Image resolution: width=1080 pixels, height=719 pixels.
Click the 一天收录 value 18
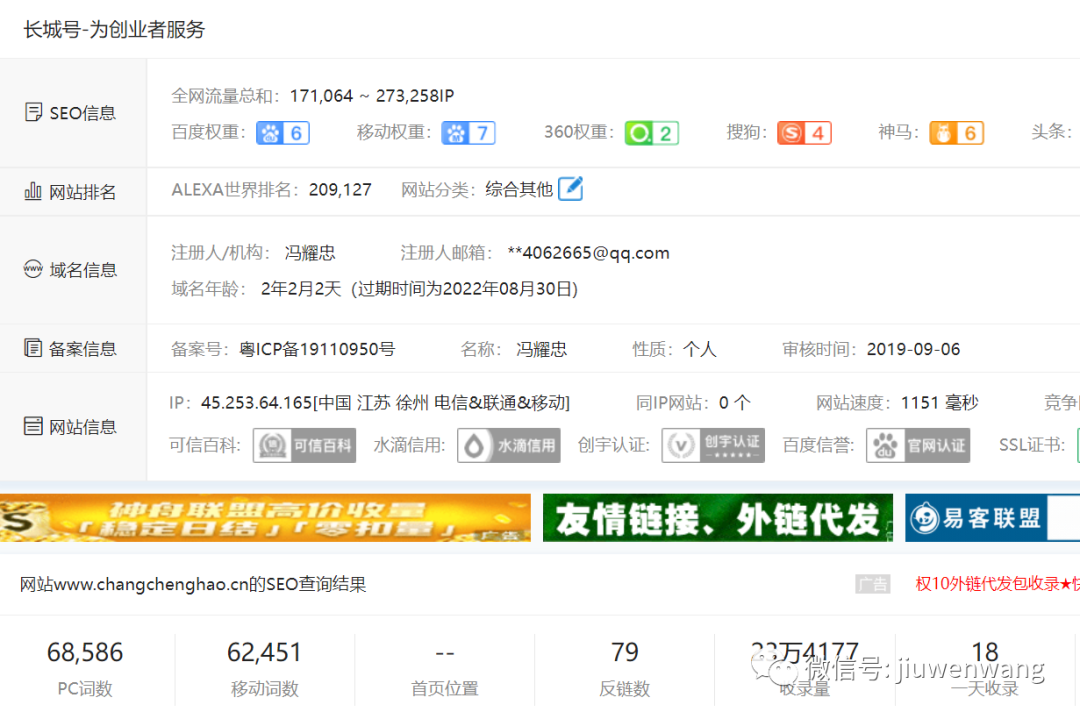click(985, 652)
